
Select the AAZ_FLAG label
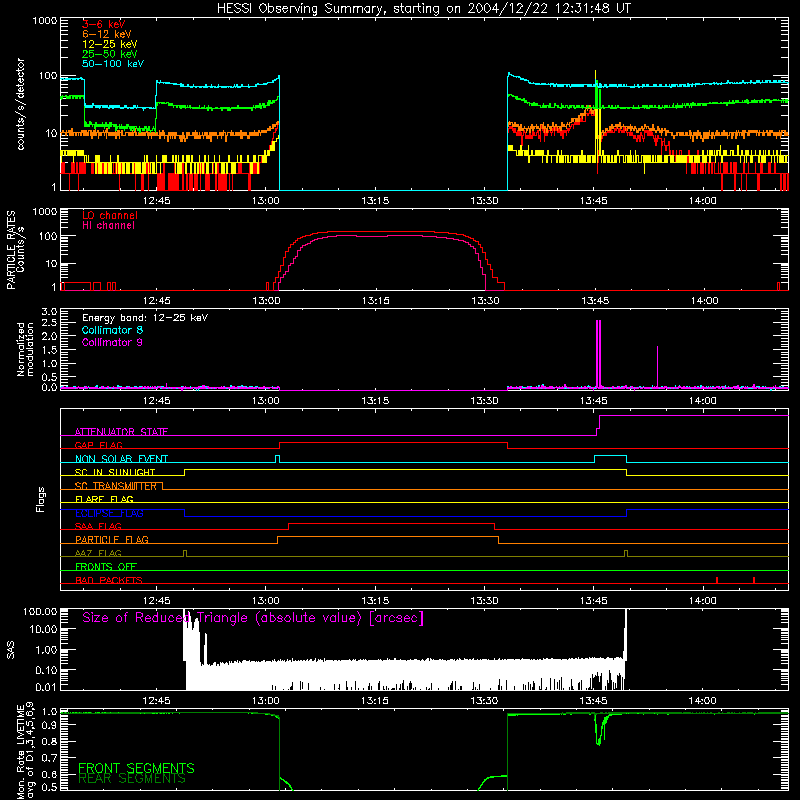tap(98, 553)
